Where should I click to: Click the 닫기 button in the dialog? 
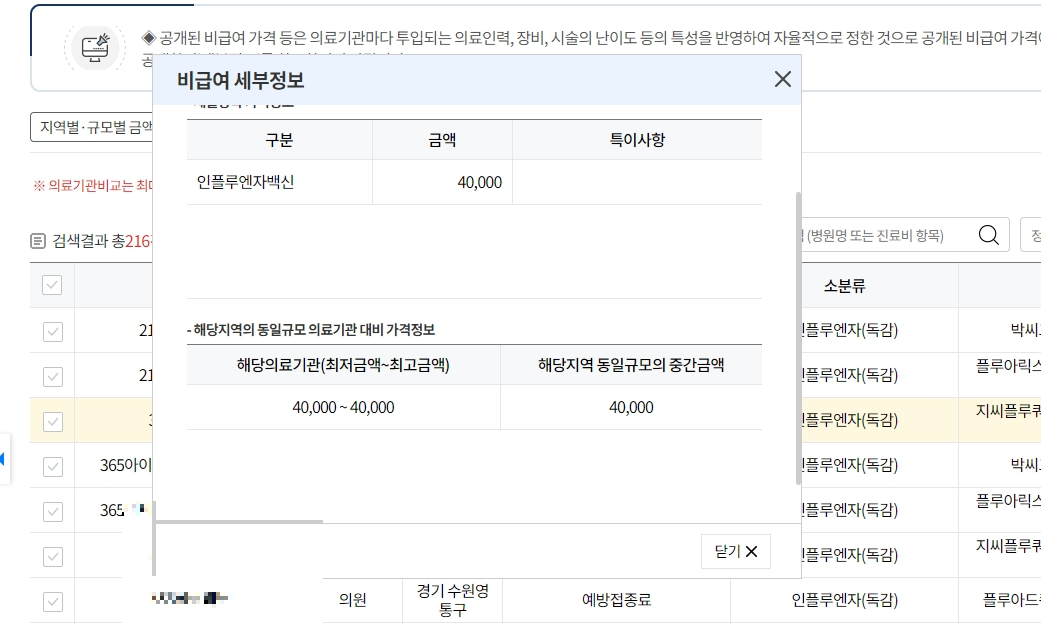point(736,552)
